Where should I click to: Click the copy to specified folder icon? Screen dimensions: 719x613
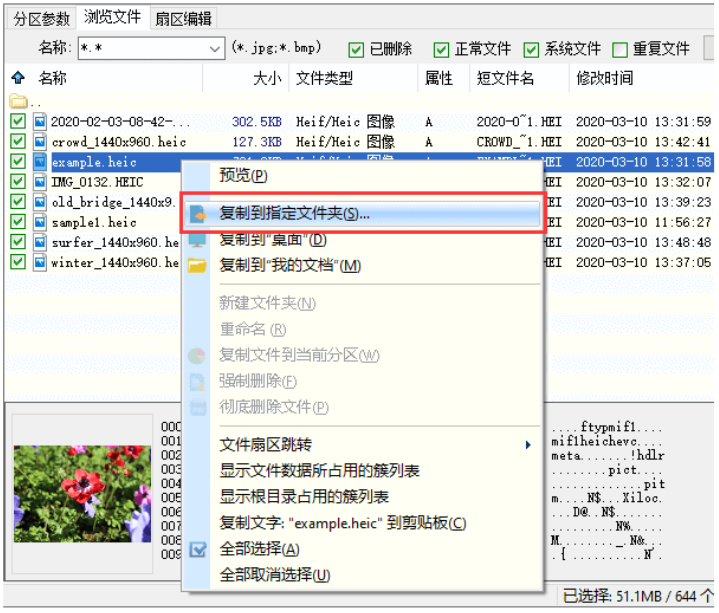pos(198,214)
